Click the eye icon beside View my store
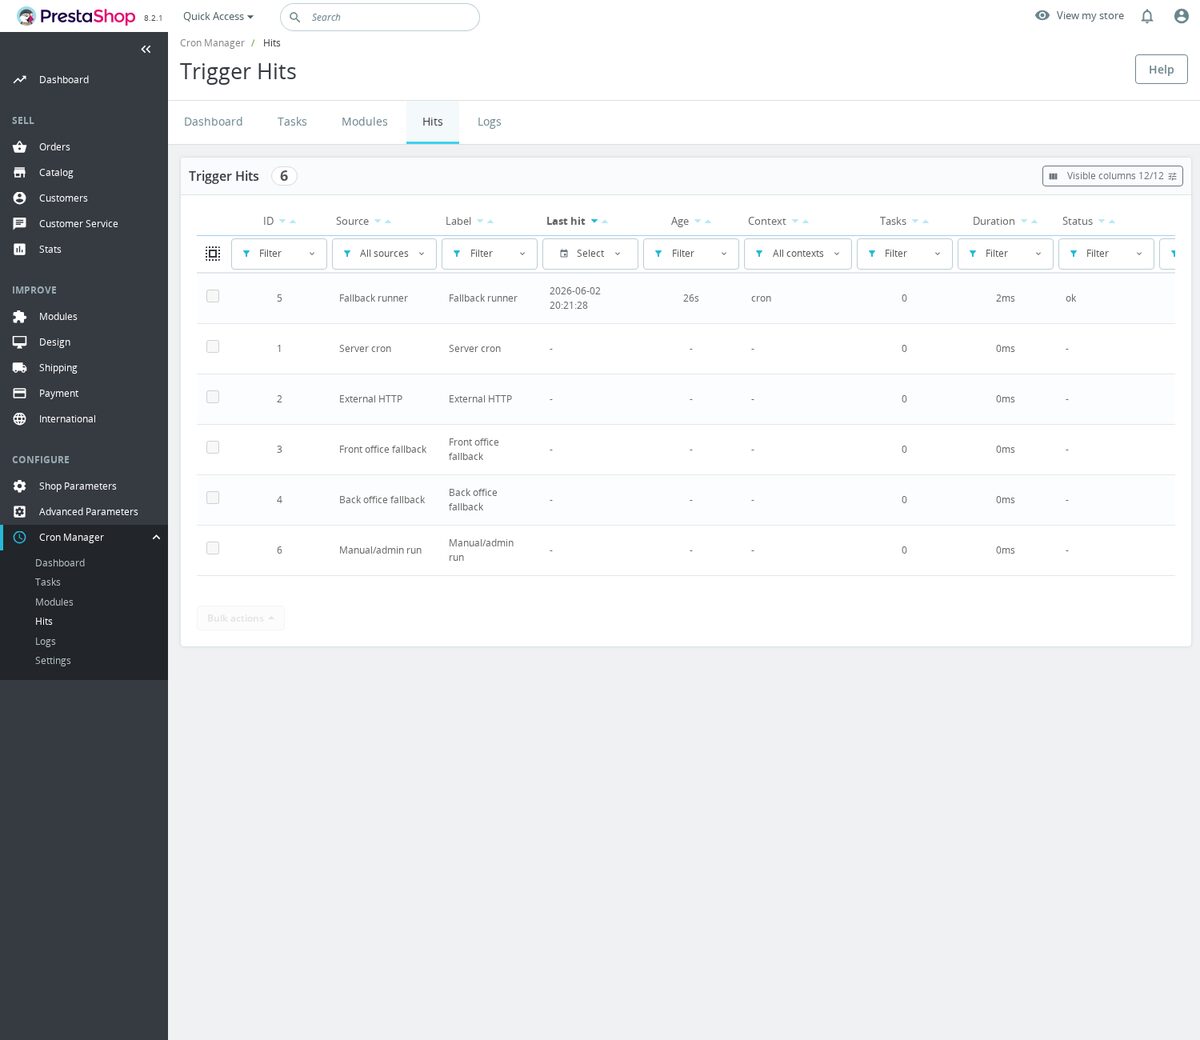This screenshot has height=1040, width=1200. [x=1042, y=15]
